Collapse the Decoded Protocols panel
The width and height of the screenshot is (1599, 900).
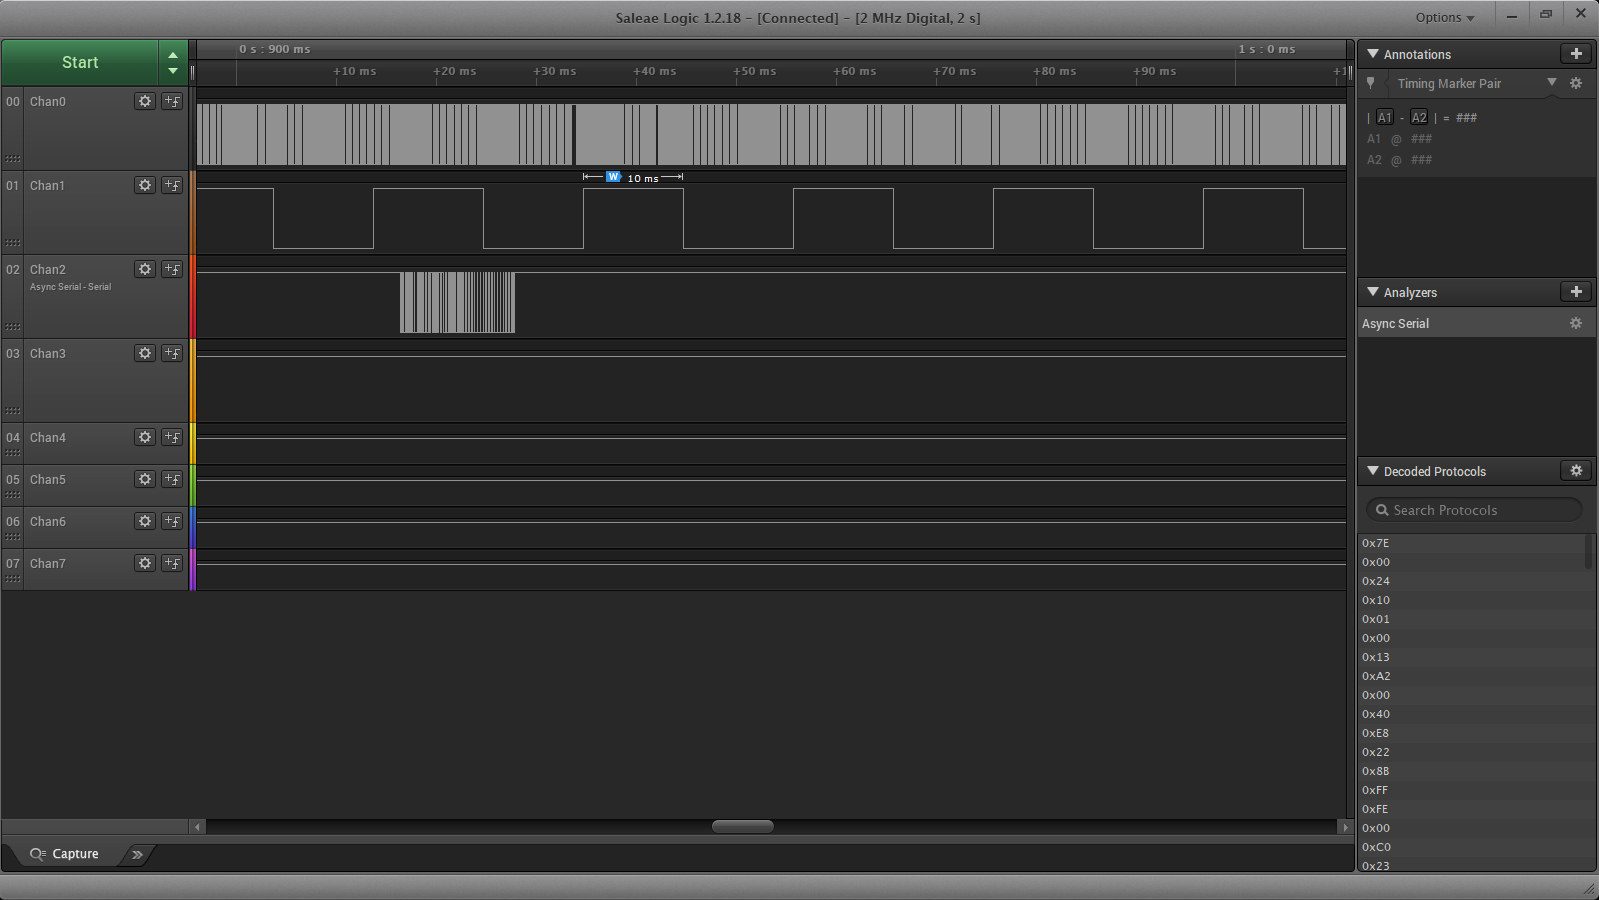(1373, 471)
